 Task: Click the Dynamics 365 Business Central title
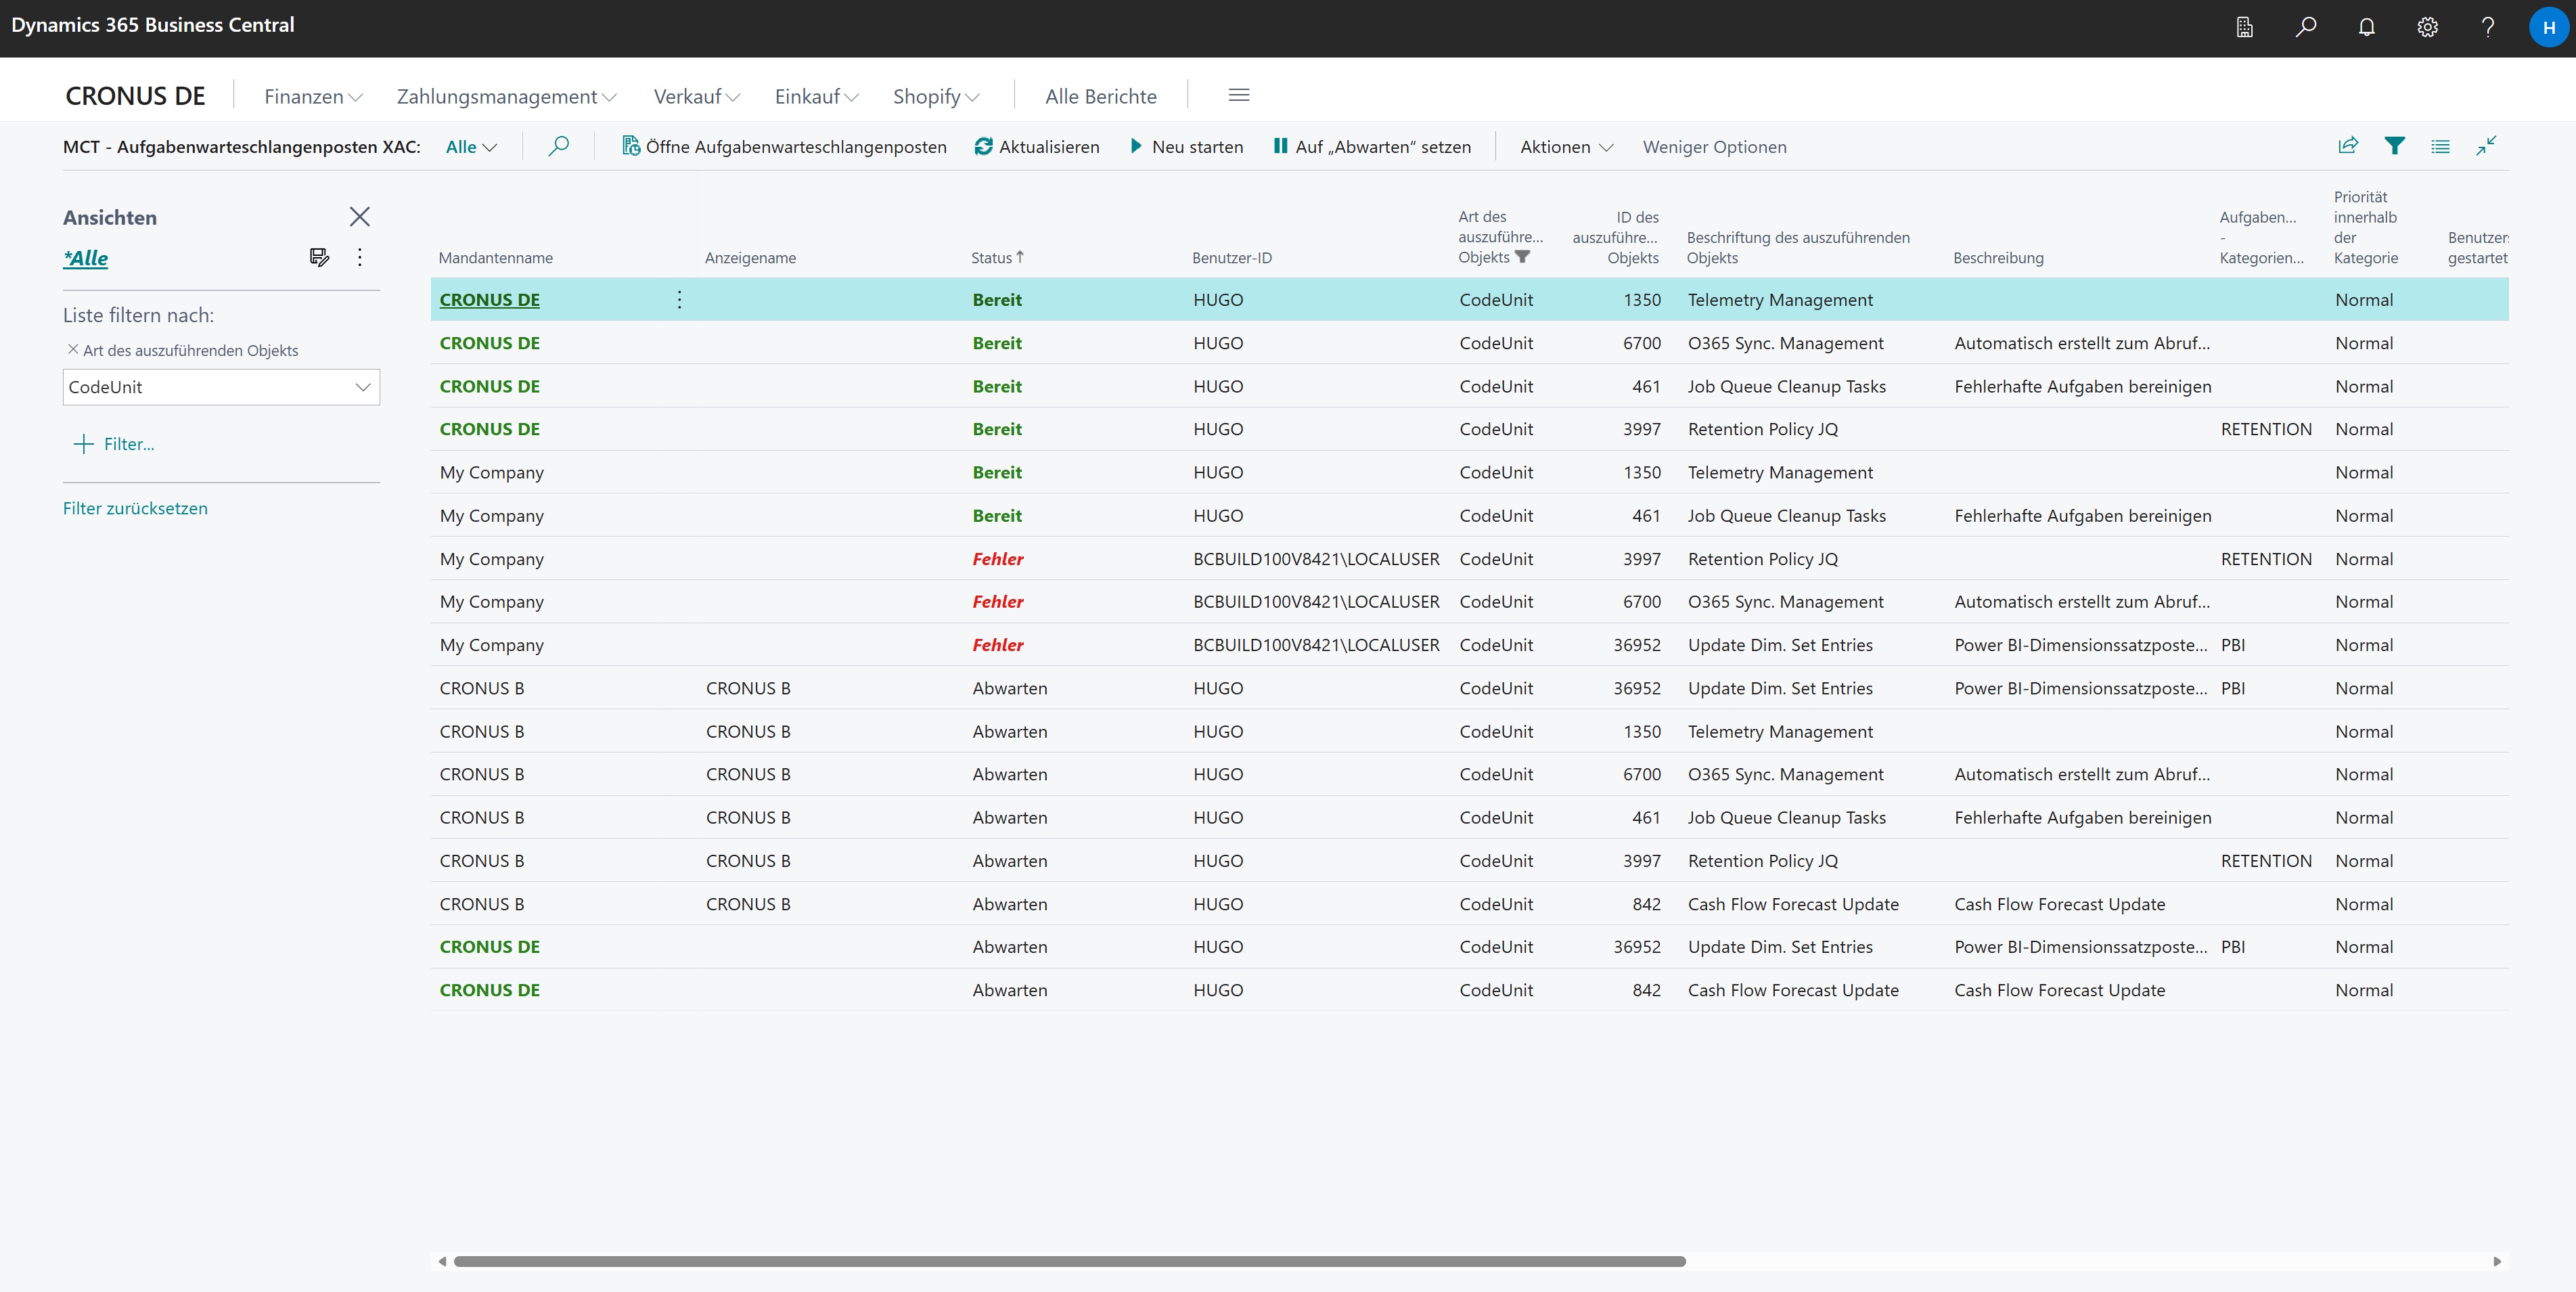coord(153,25)
